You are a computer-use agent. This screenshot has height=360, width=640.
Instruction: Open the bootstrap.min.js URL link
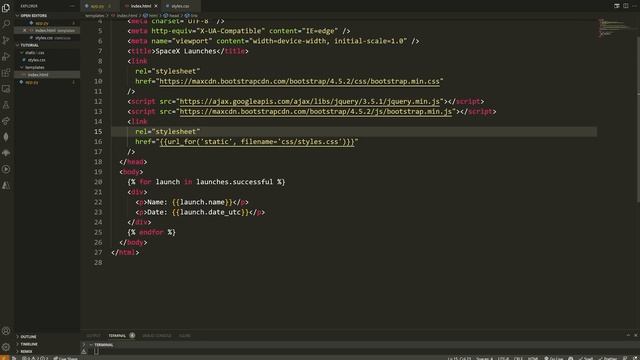[316, 111]
